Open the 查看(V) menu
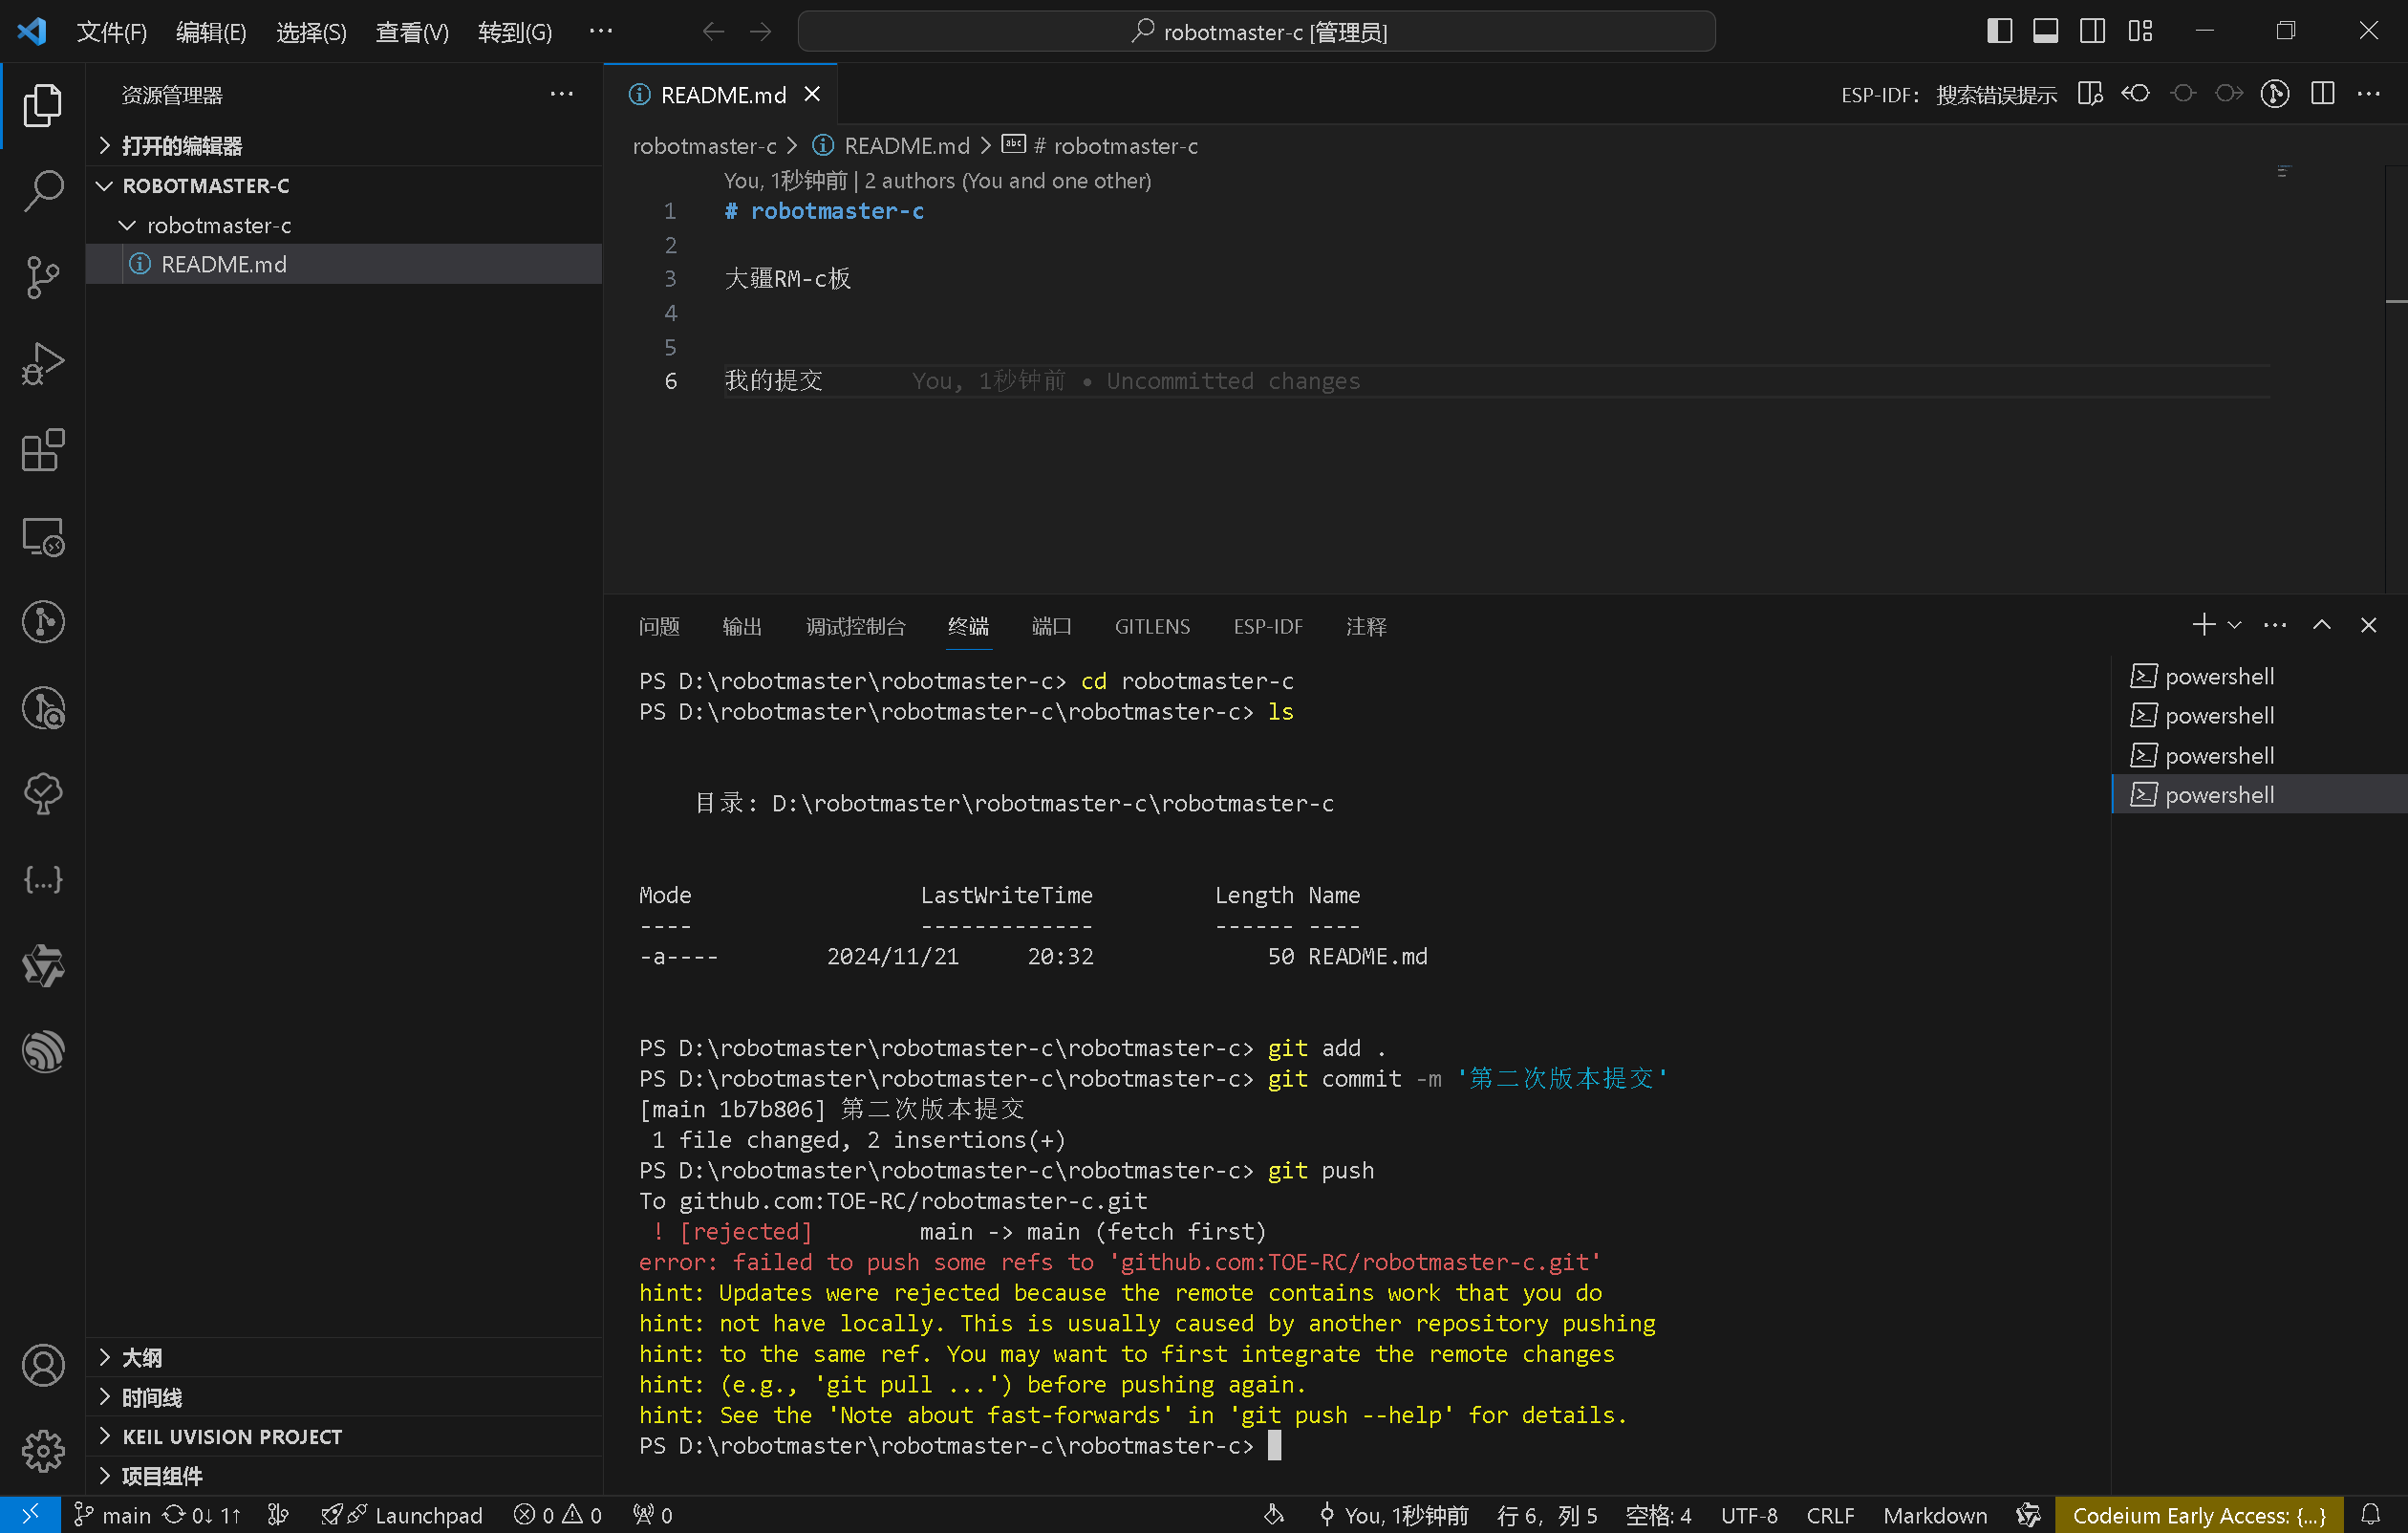The height and width of the screenshot is (1533, 2408). pyautogui.click(x=412, y=32)
